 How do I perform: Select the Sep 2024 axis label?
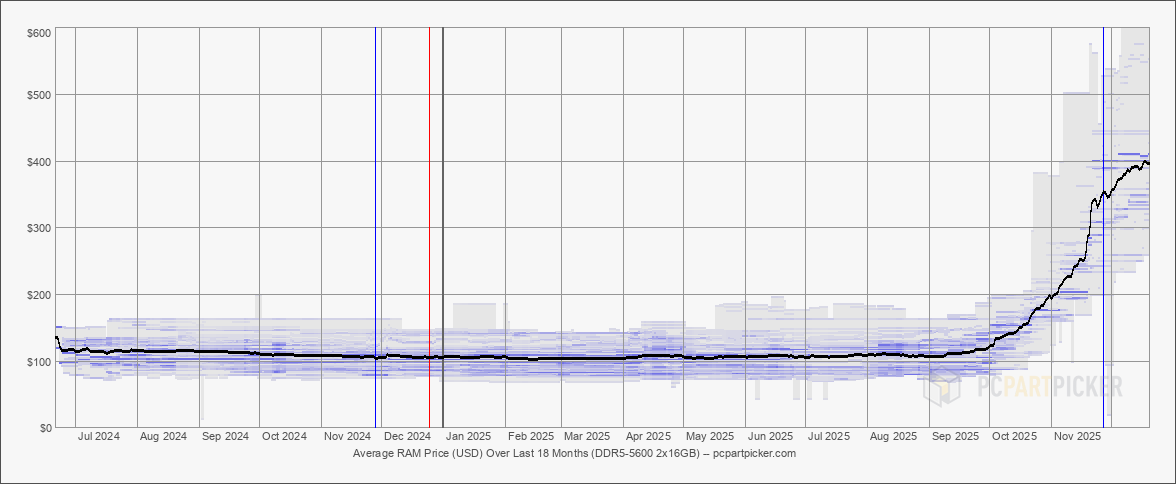point(224,437)
